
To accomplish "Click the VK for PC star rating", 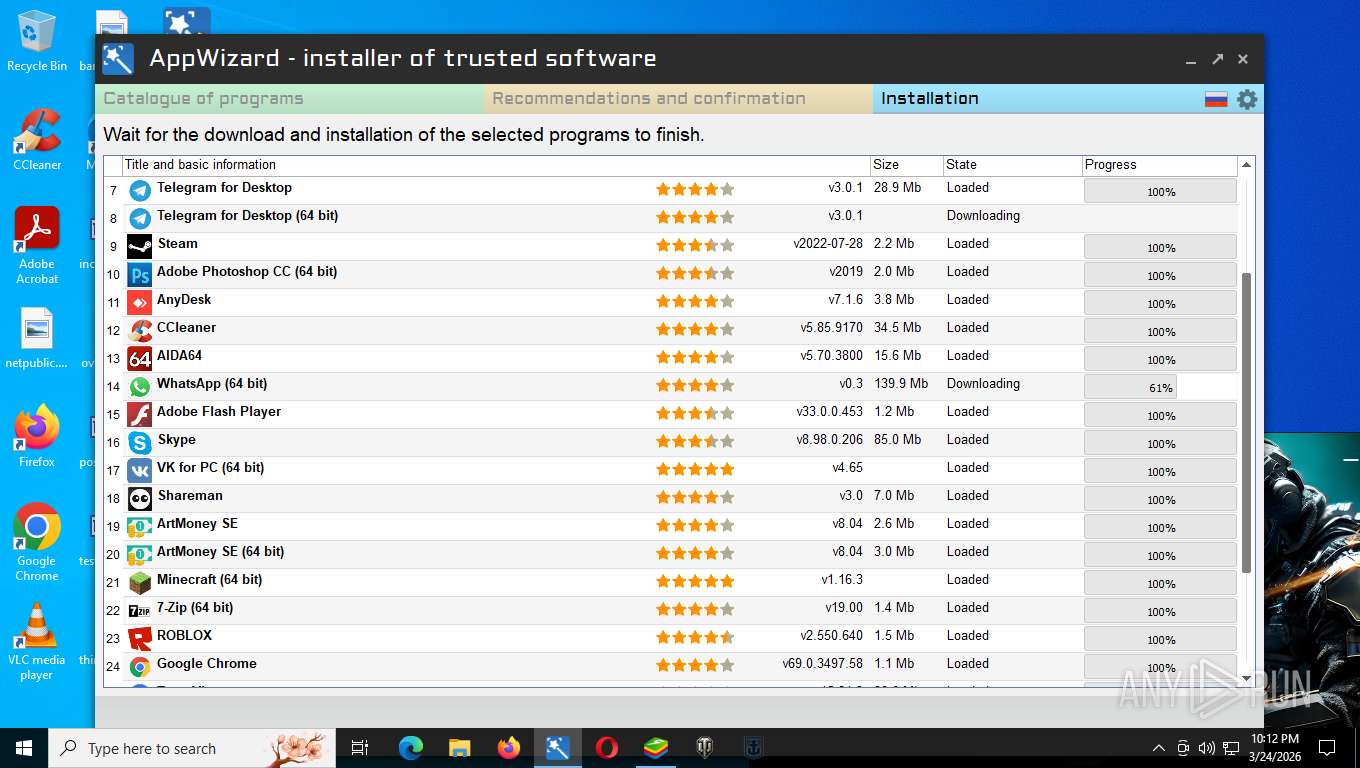I will 695,469.
